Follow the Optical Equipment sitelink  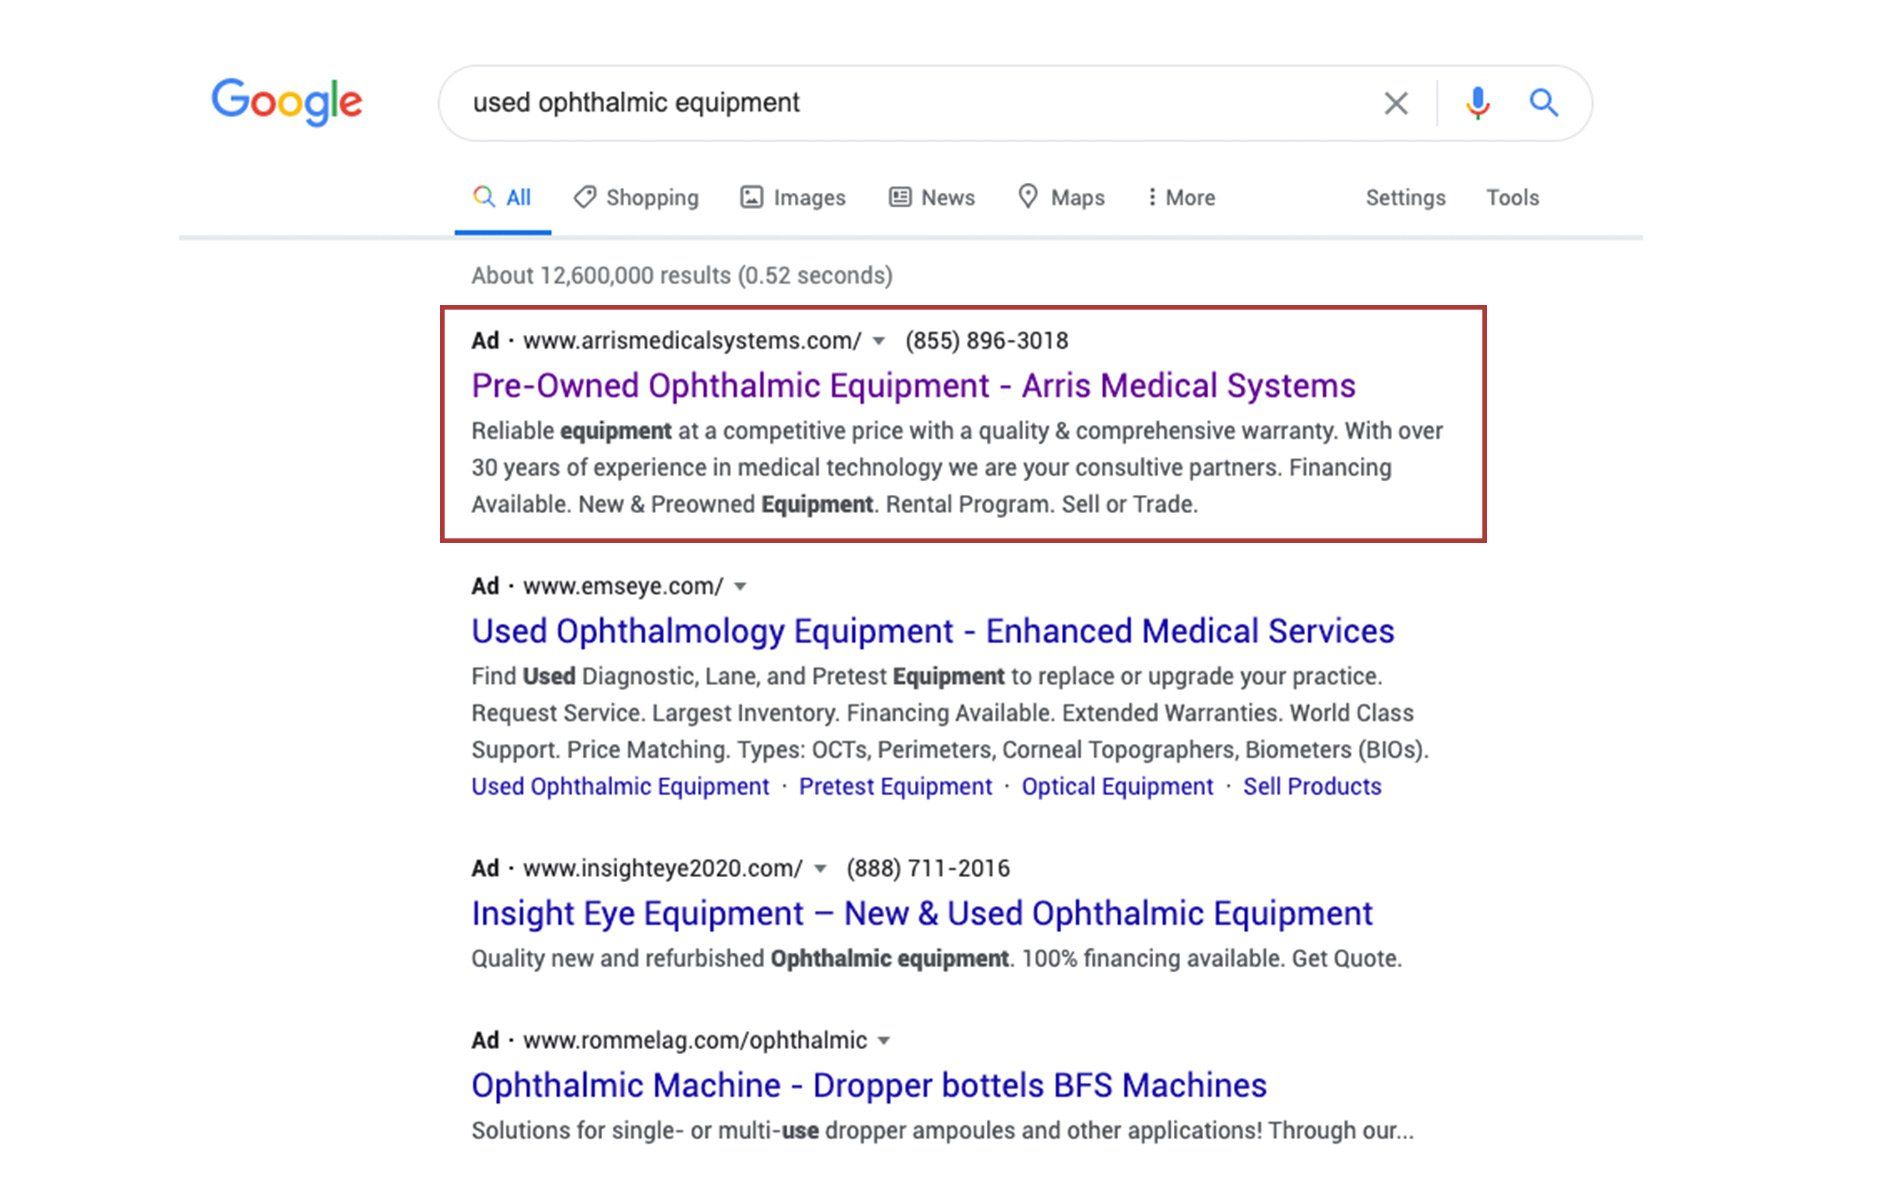click(1117, 786)
